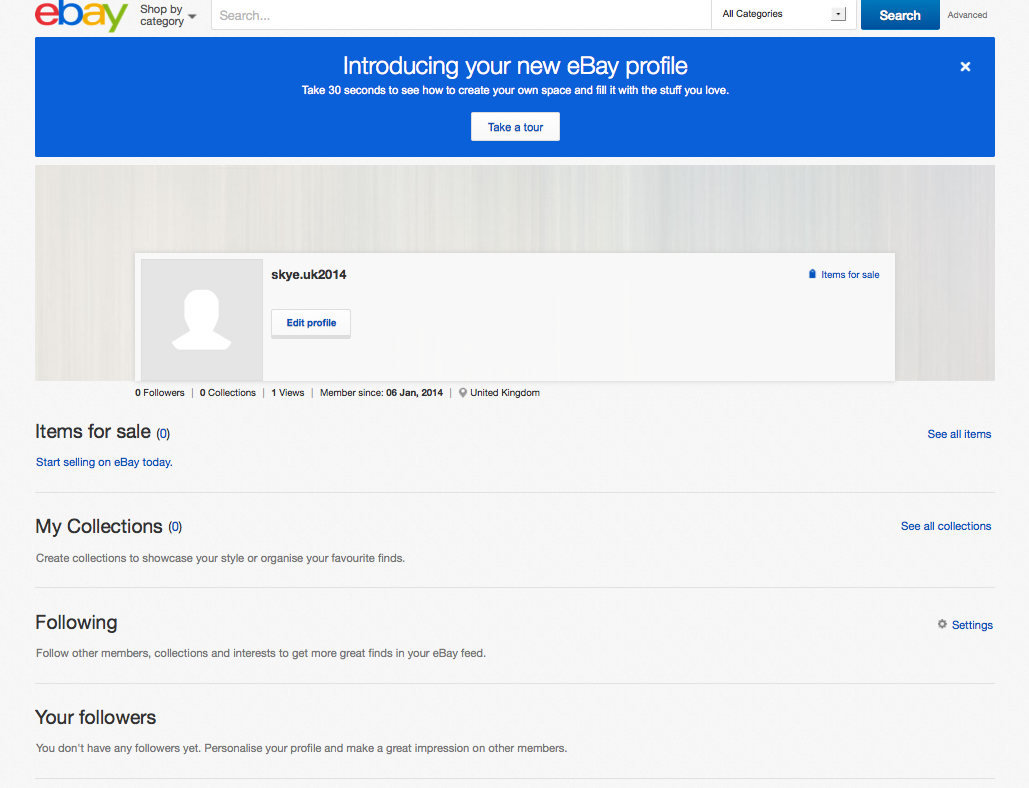1029x788 pixels.
Task: Open the Items for sale link in profile card
Action: [x=850, y=275]
